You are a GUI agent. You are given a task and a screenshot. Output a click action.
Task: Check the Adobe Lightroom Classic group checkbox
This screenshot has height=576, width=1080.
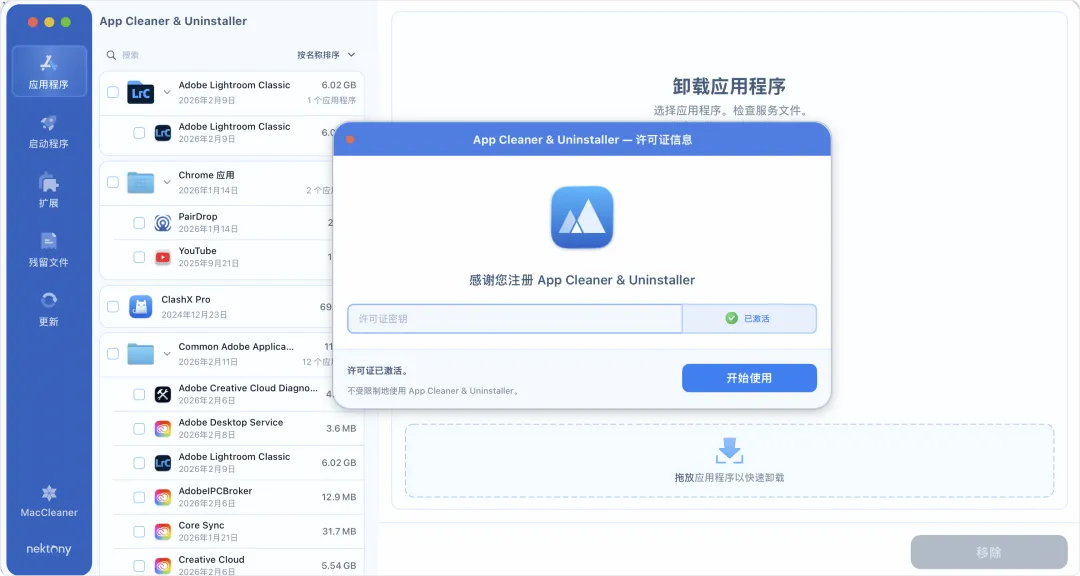click(113, 92)
